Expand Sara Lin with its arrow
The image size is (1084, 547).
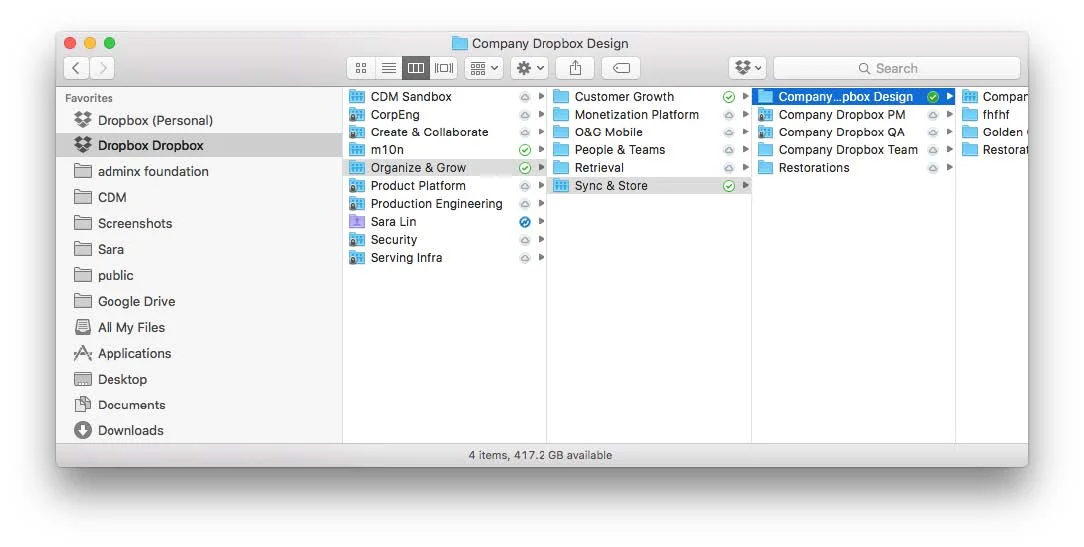click(x=541, y=221)
